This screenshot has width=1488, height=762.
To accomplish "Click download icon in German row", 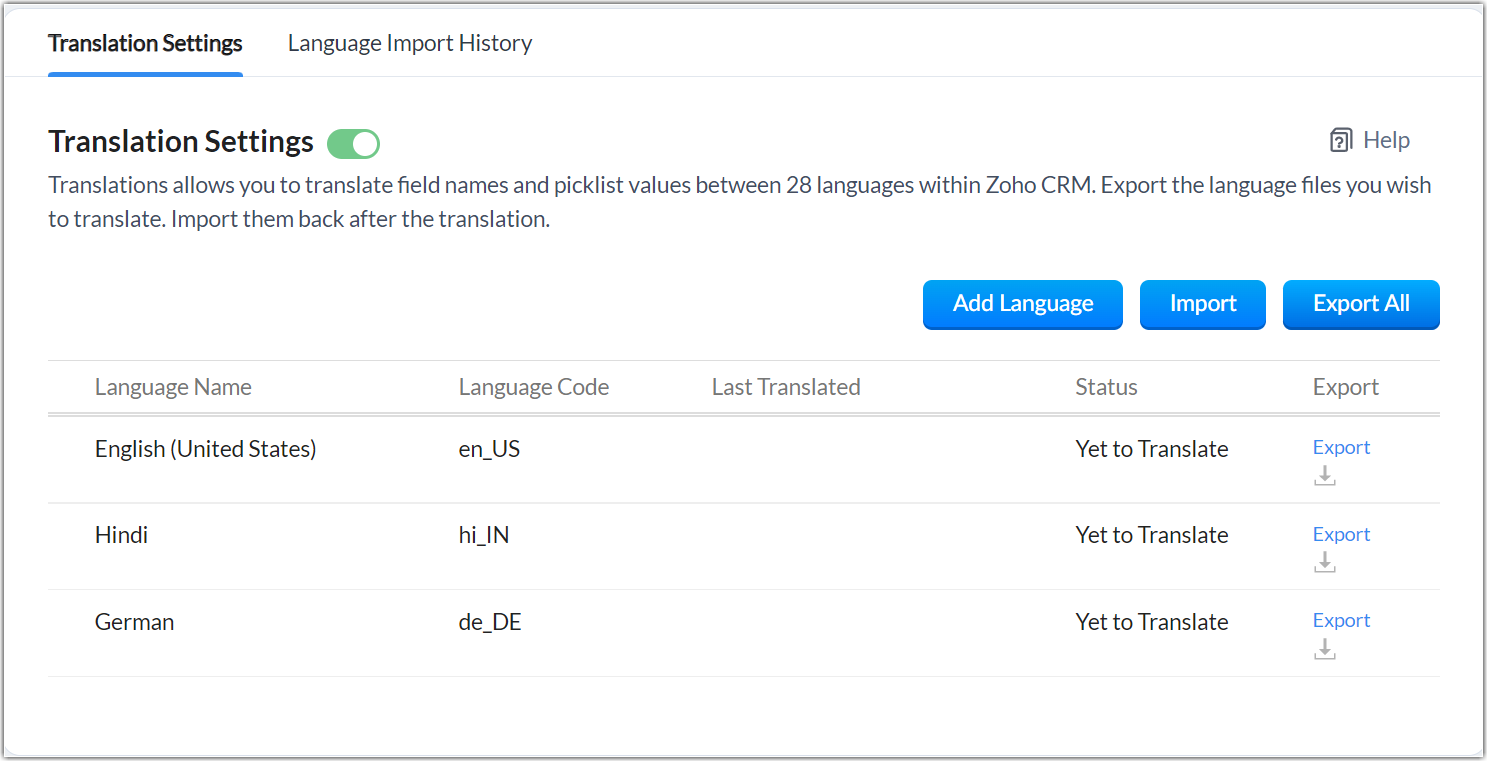I will click(1325, 649).
